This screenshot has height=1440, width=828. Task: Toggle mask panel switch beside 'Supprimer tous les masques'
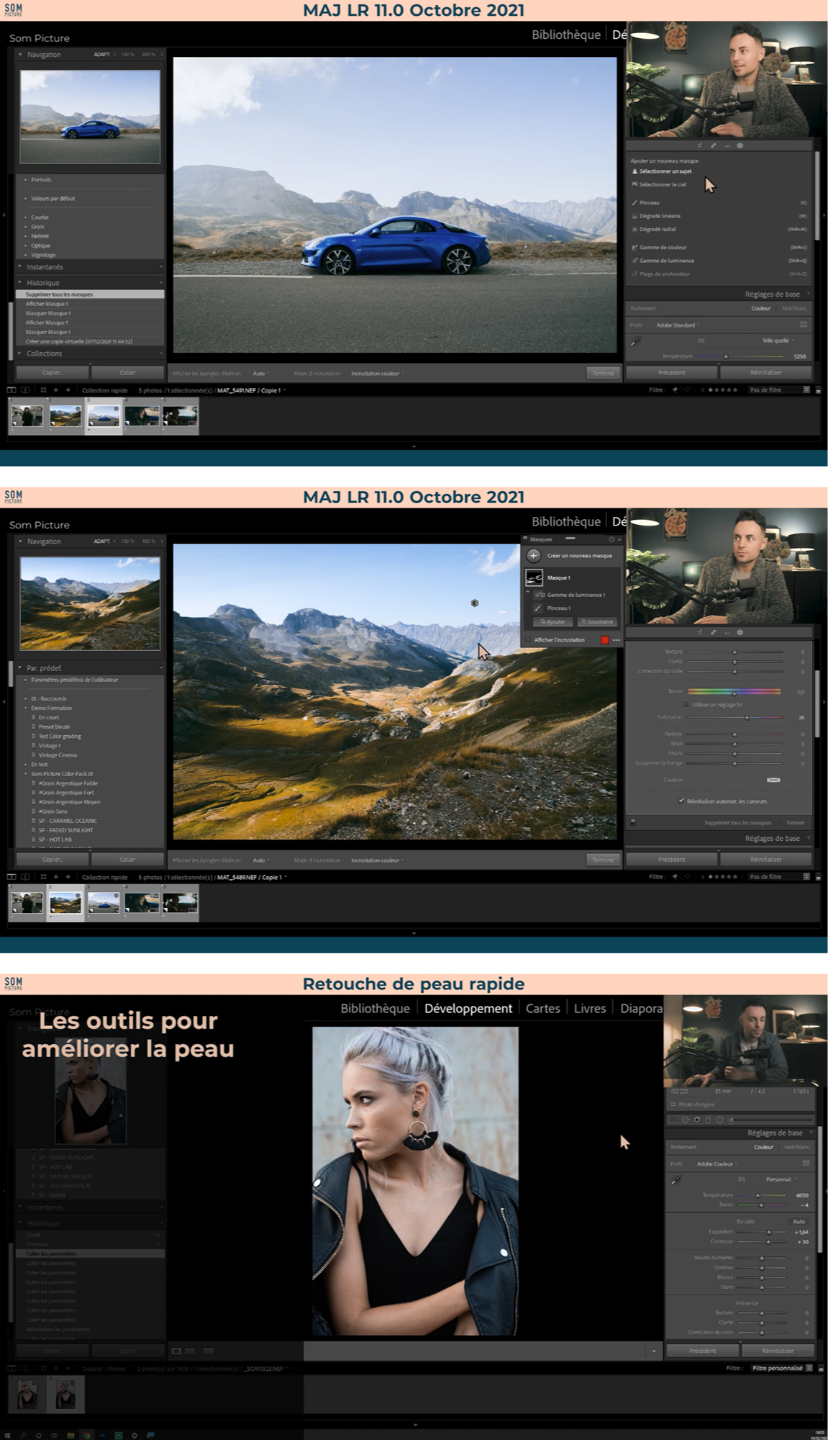click(x=632, y=822)
